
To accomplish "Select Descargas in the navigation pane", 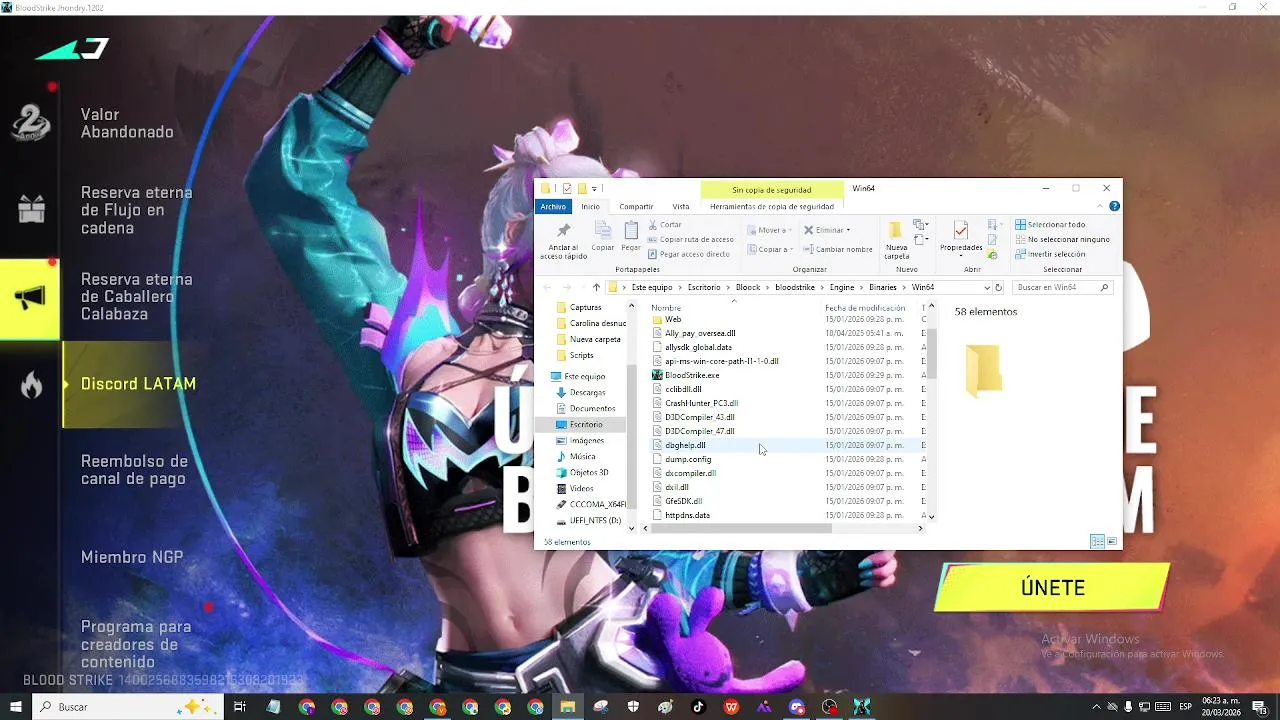I will pos(587,392).
